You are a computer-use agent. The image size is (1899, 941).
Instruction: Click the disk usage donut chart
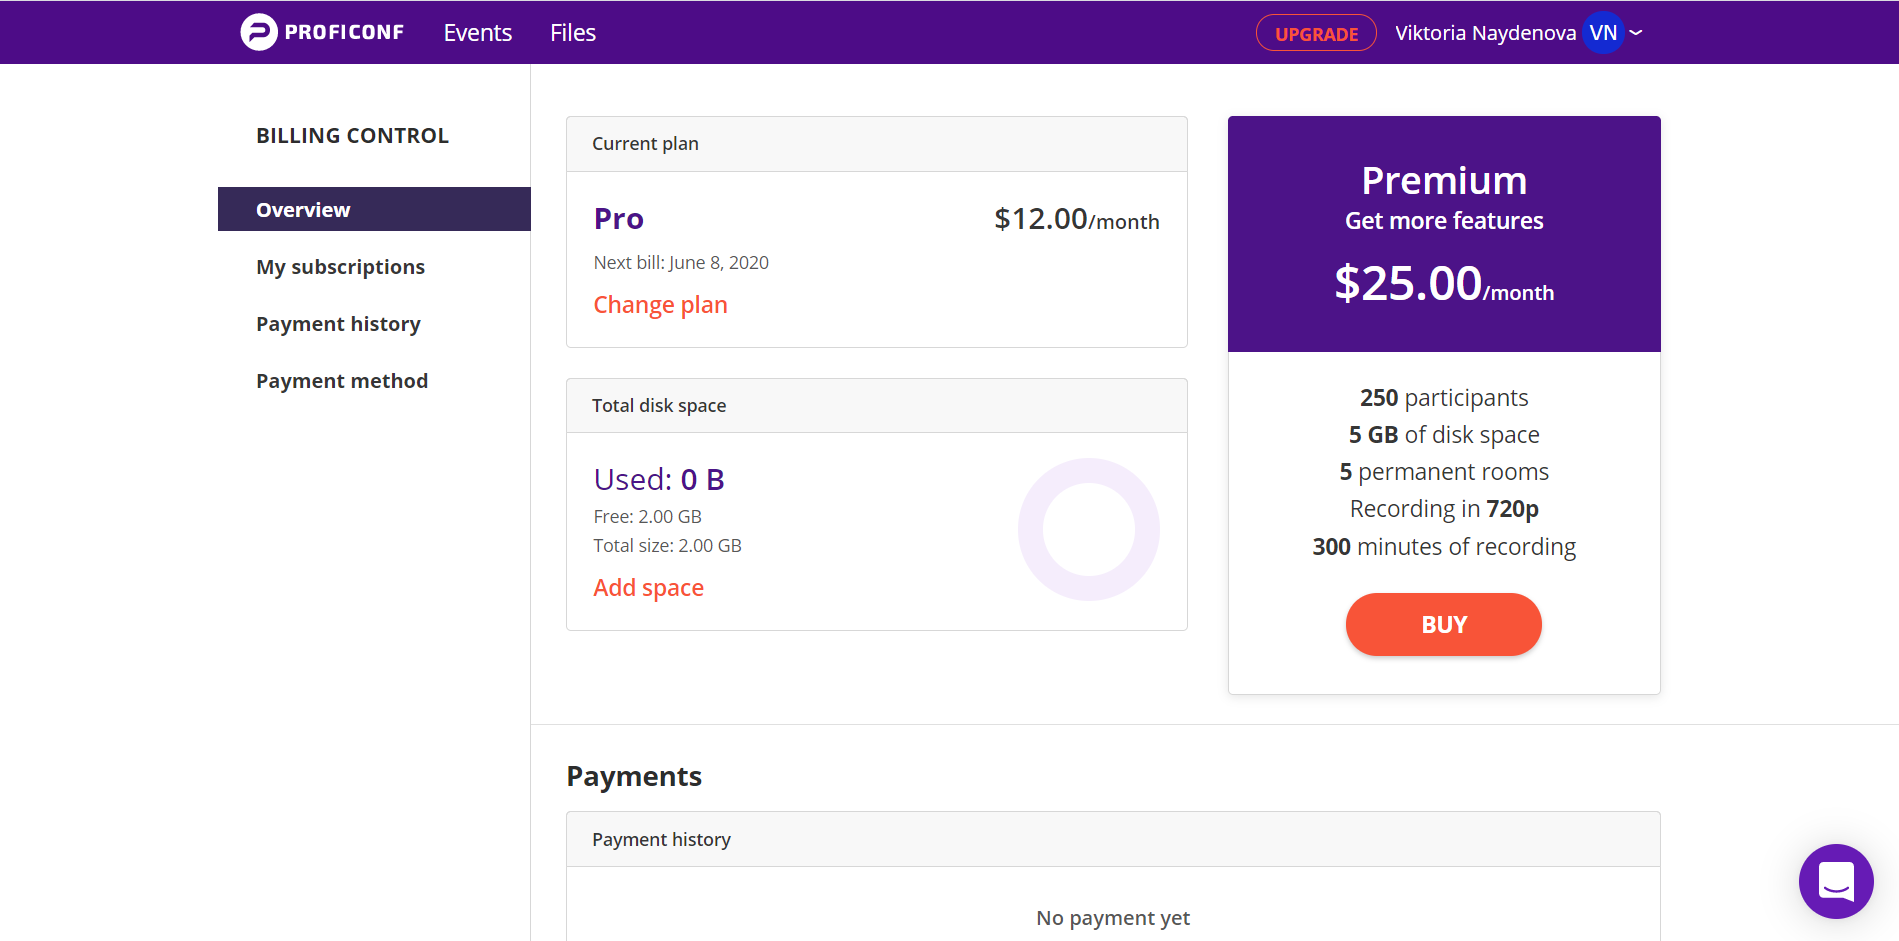tap(1088, 529)
